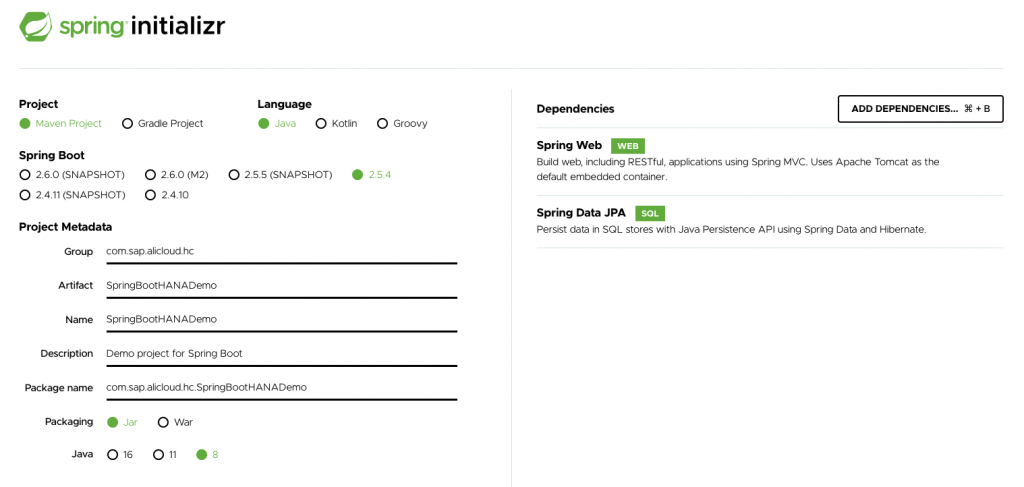Choose Kotlin as the language
1024x487 pixels.
[337, 123]
